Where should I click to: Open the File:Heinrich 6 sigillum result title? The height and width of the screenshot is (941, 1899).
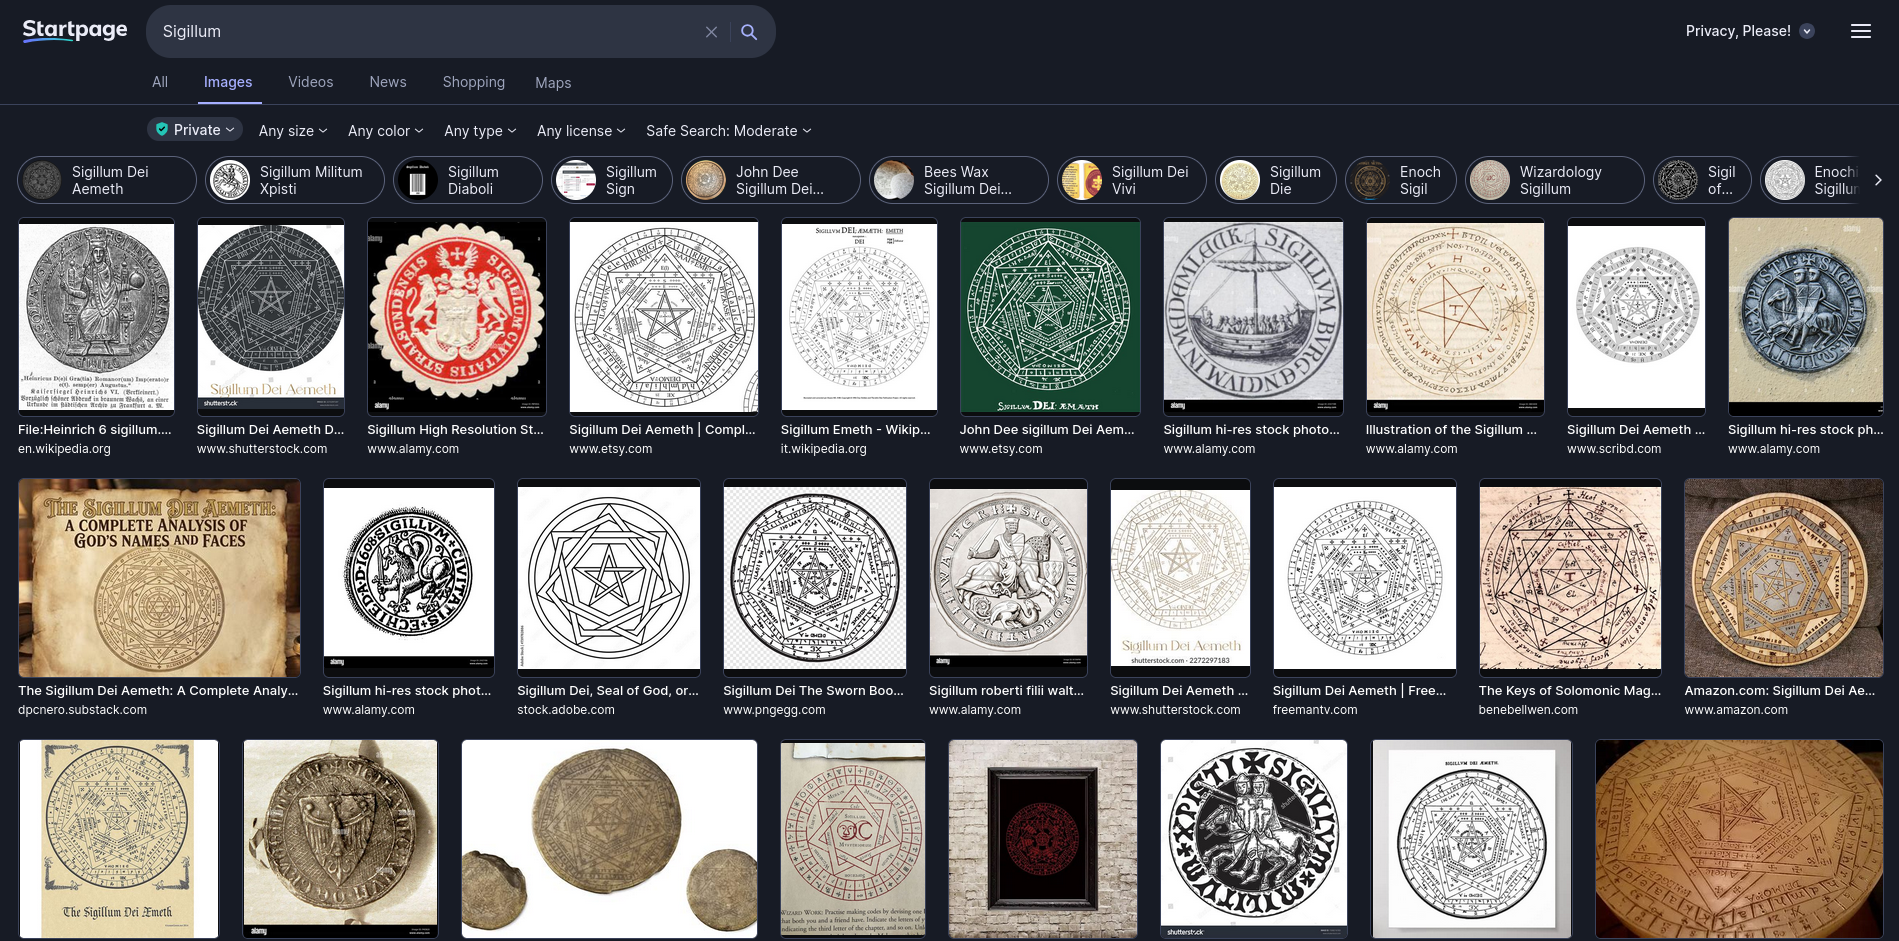pos(95,430)
